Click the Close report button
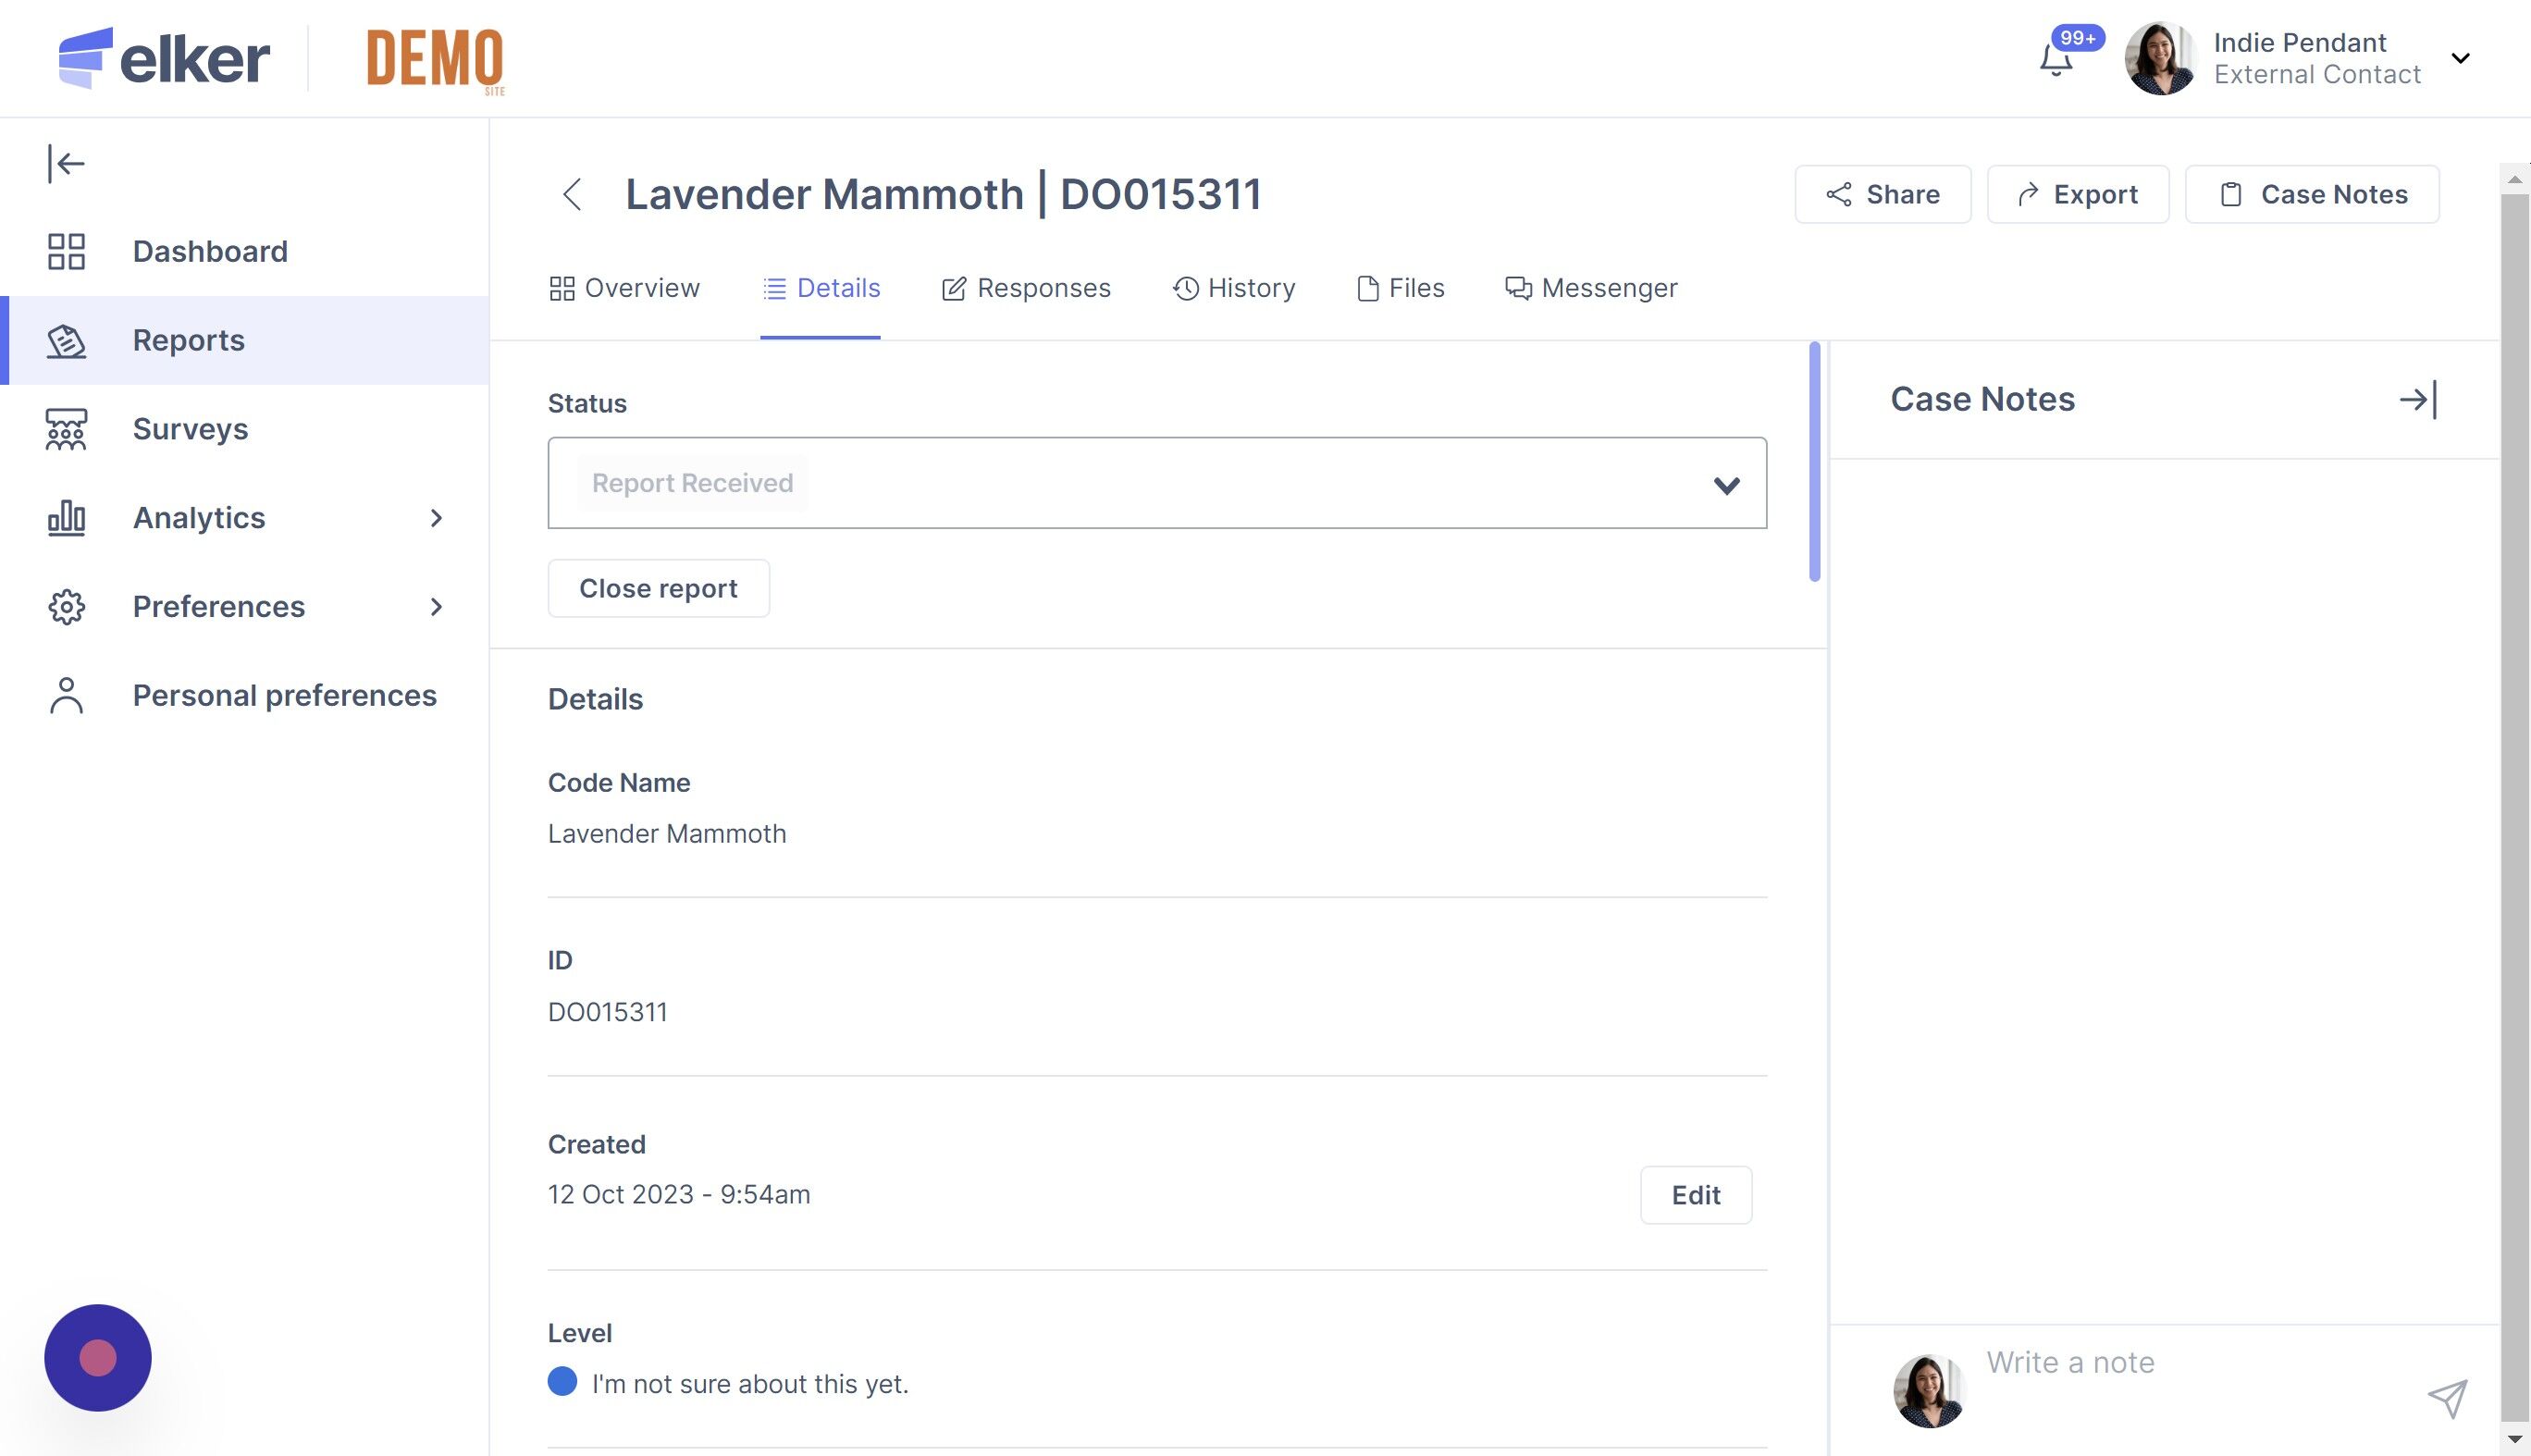This screenshot has height=1456, width=2531. tap(658, 588)
